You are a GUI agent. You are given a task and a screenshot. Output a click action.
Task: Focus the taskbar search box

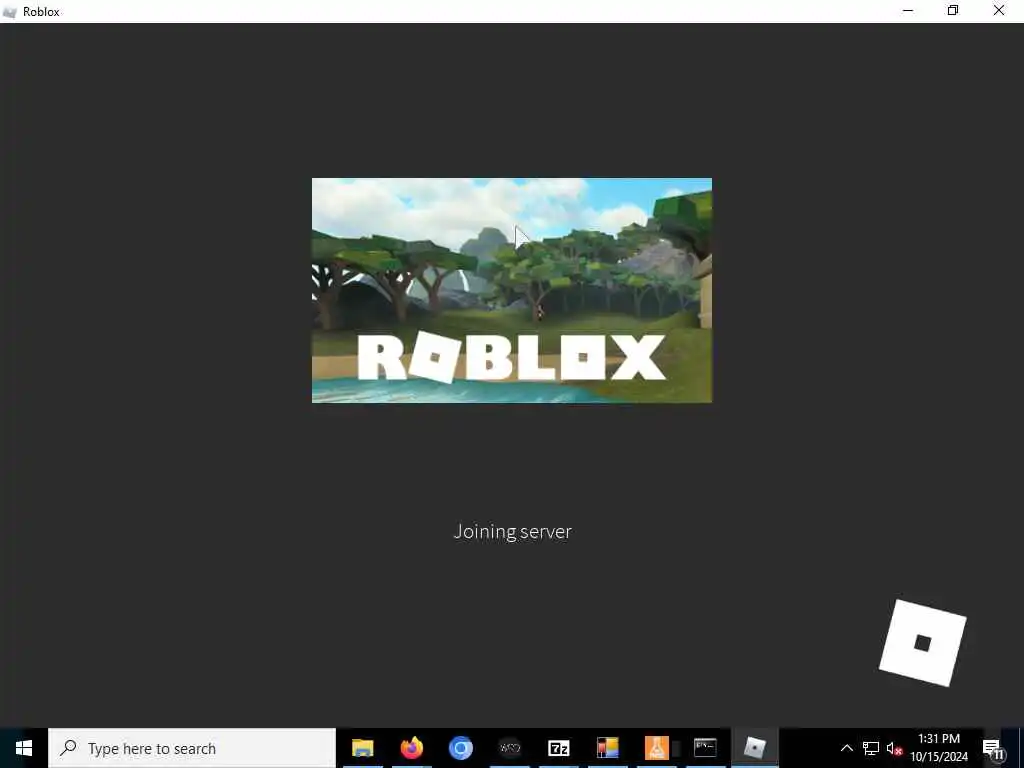tap(192, 748)
